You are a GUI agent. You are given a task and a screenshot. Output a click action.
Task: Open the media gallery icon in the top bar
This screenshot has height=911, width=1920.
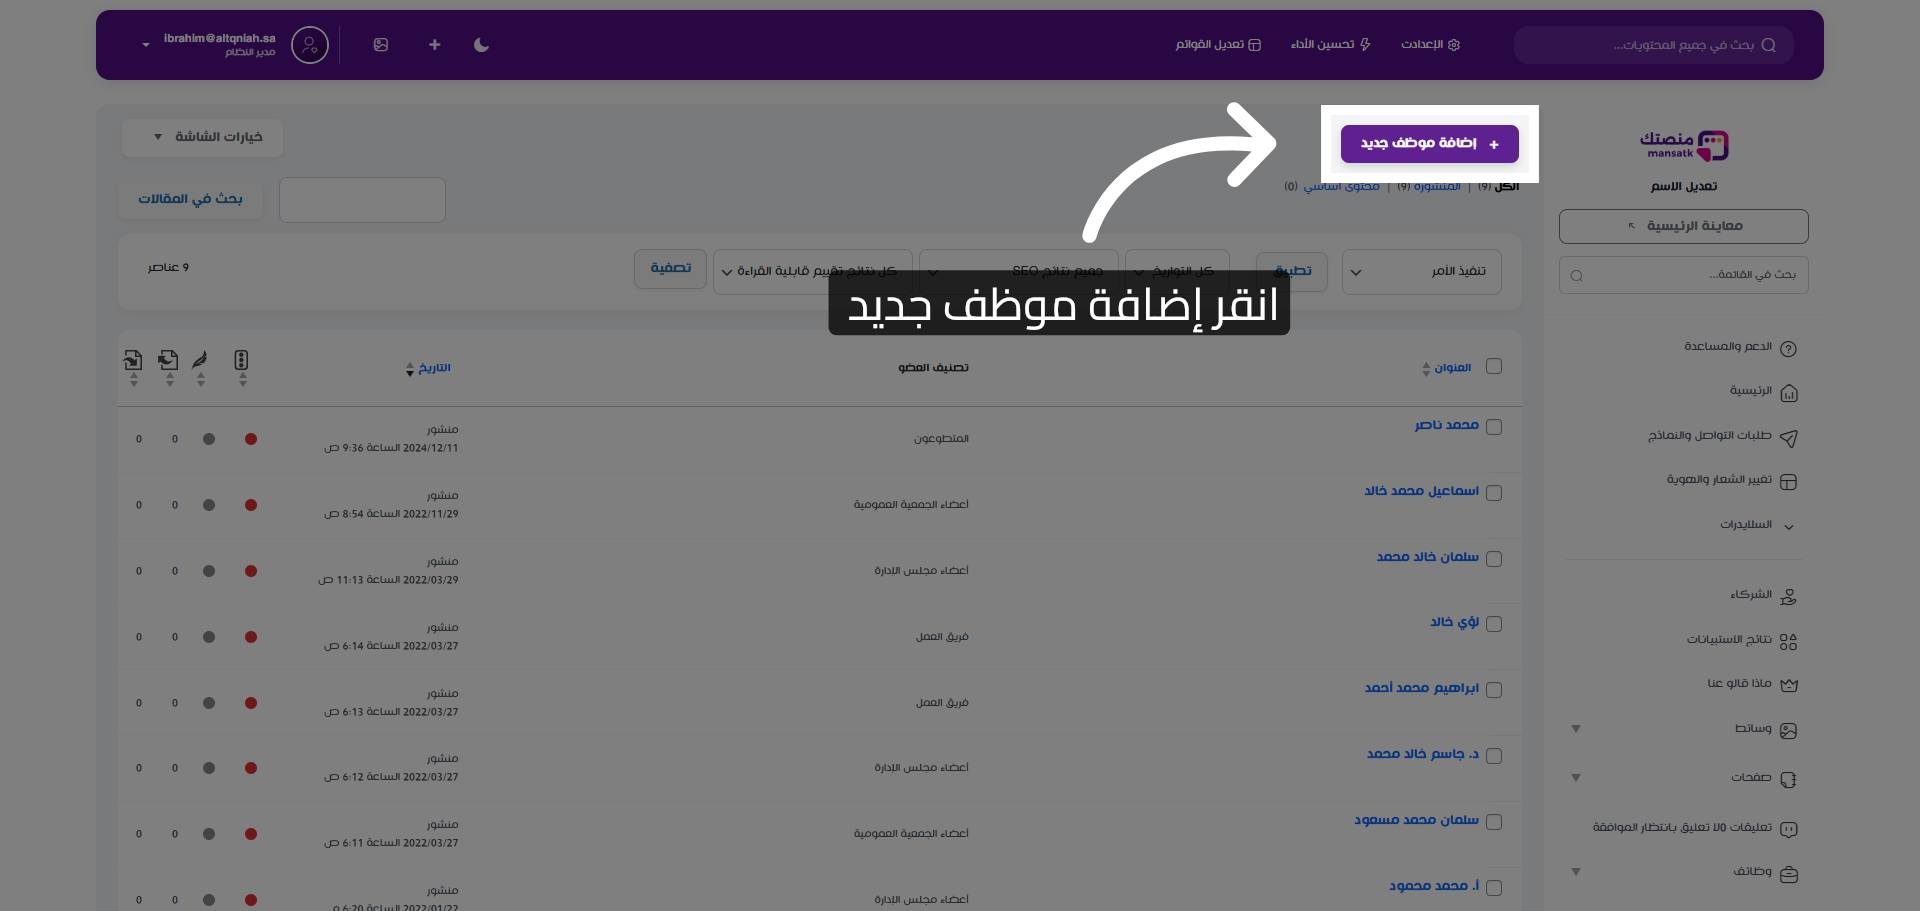pyautogui.click(x=381, y=45)
